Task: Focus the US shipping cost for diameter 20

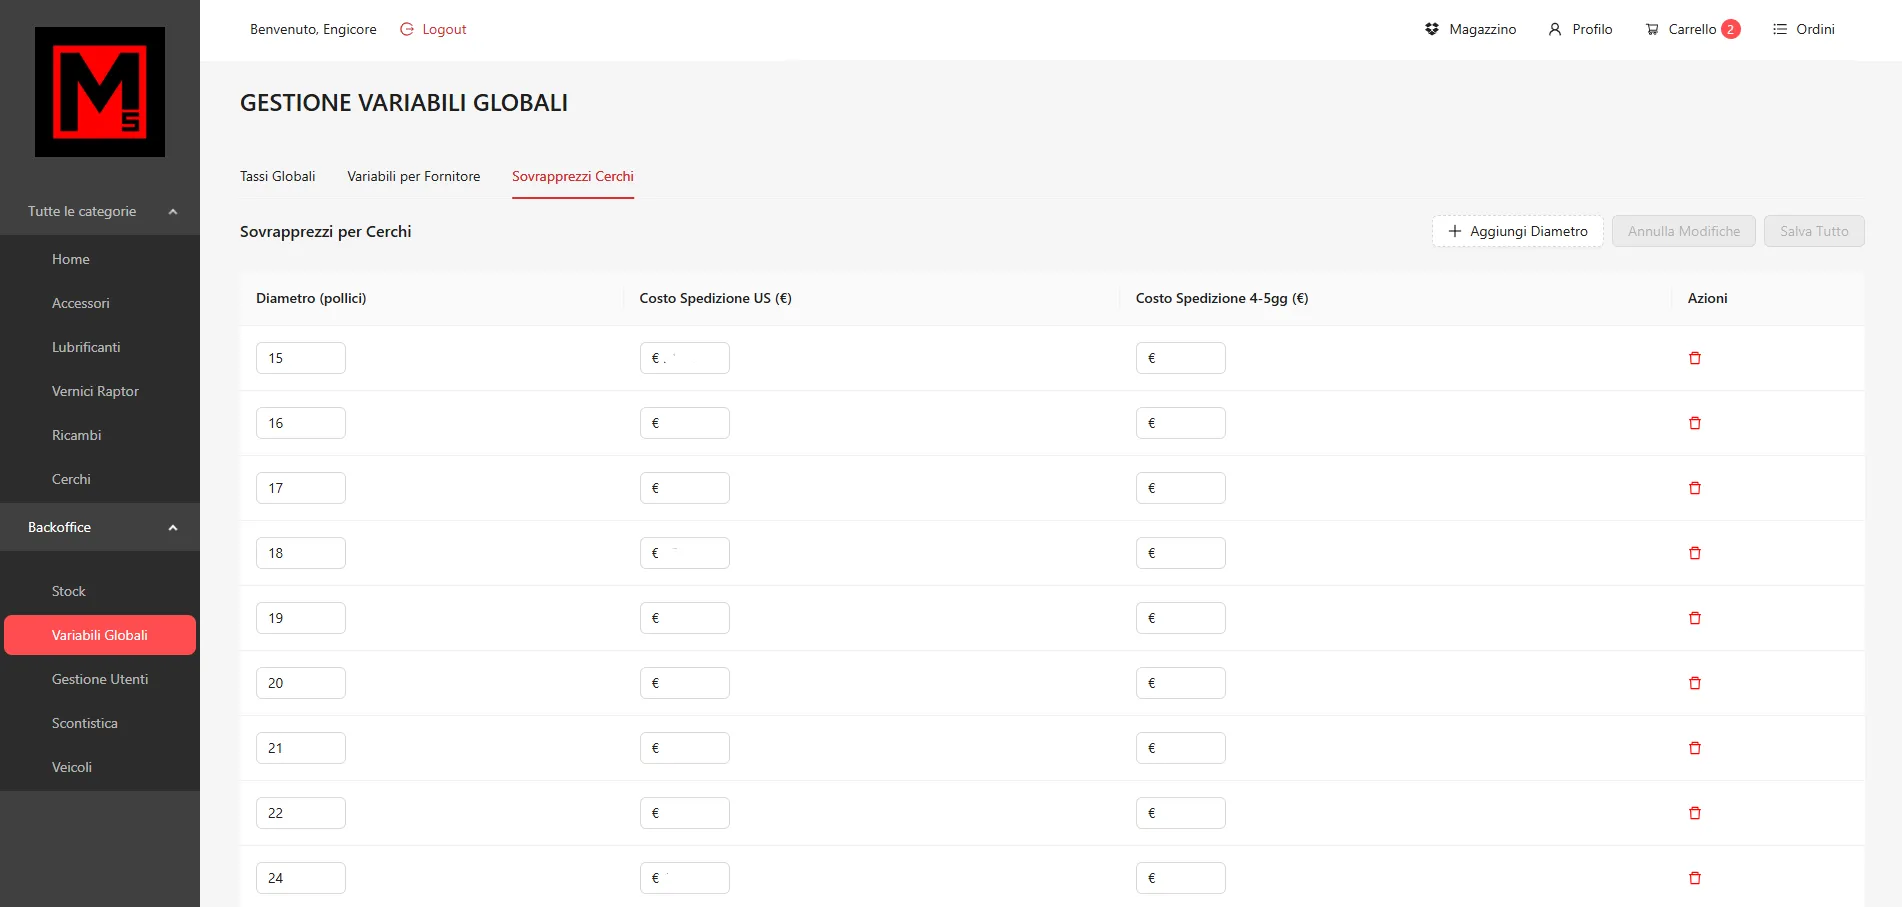Action: tap(690, 683)
